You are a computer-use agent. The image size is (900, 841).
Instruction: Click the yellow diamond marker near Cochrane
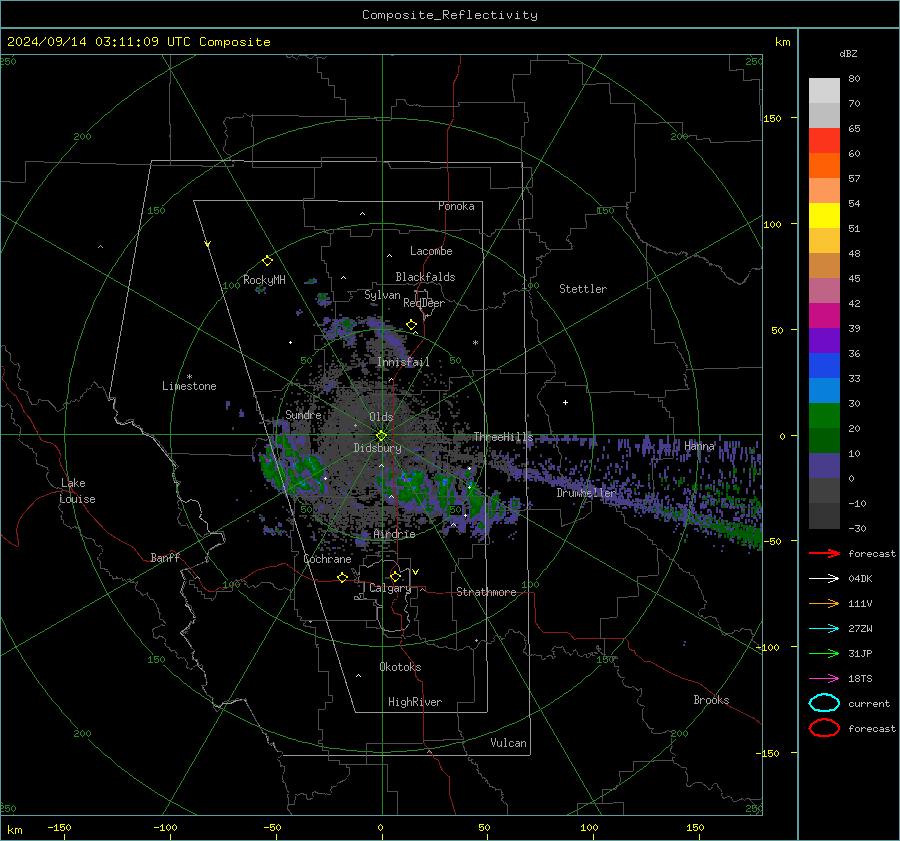(x=342, y=578)
